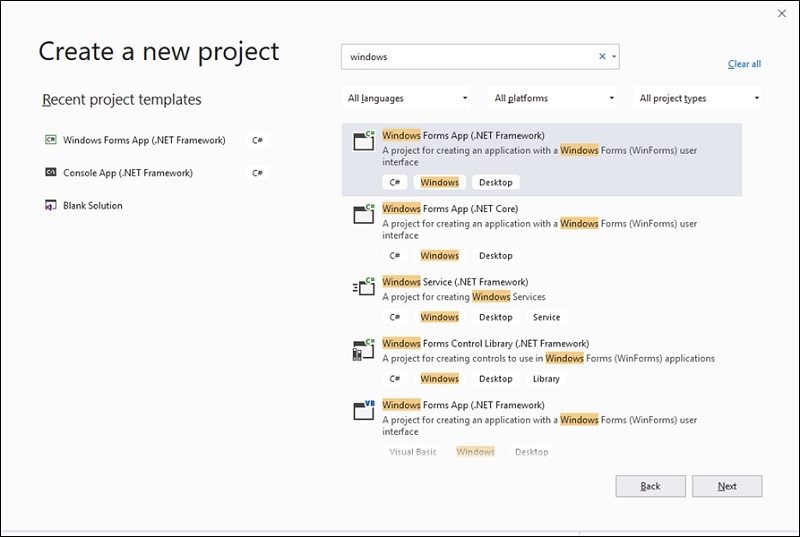Open the search history dropdown arrow

coord(614,57)
